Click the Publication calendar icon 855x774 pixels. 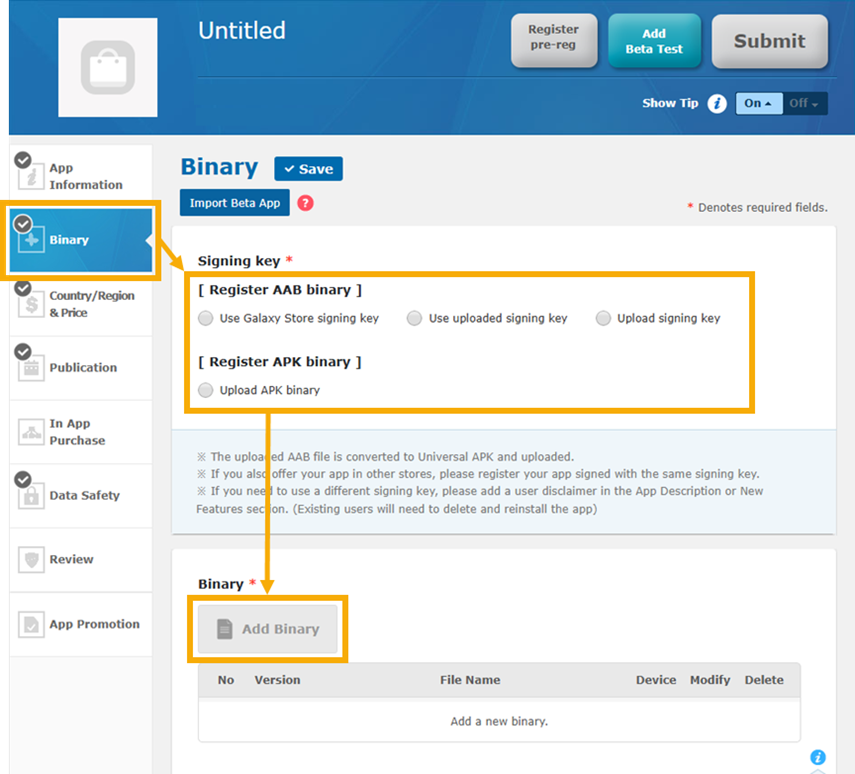31,368
